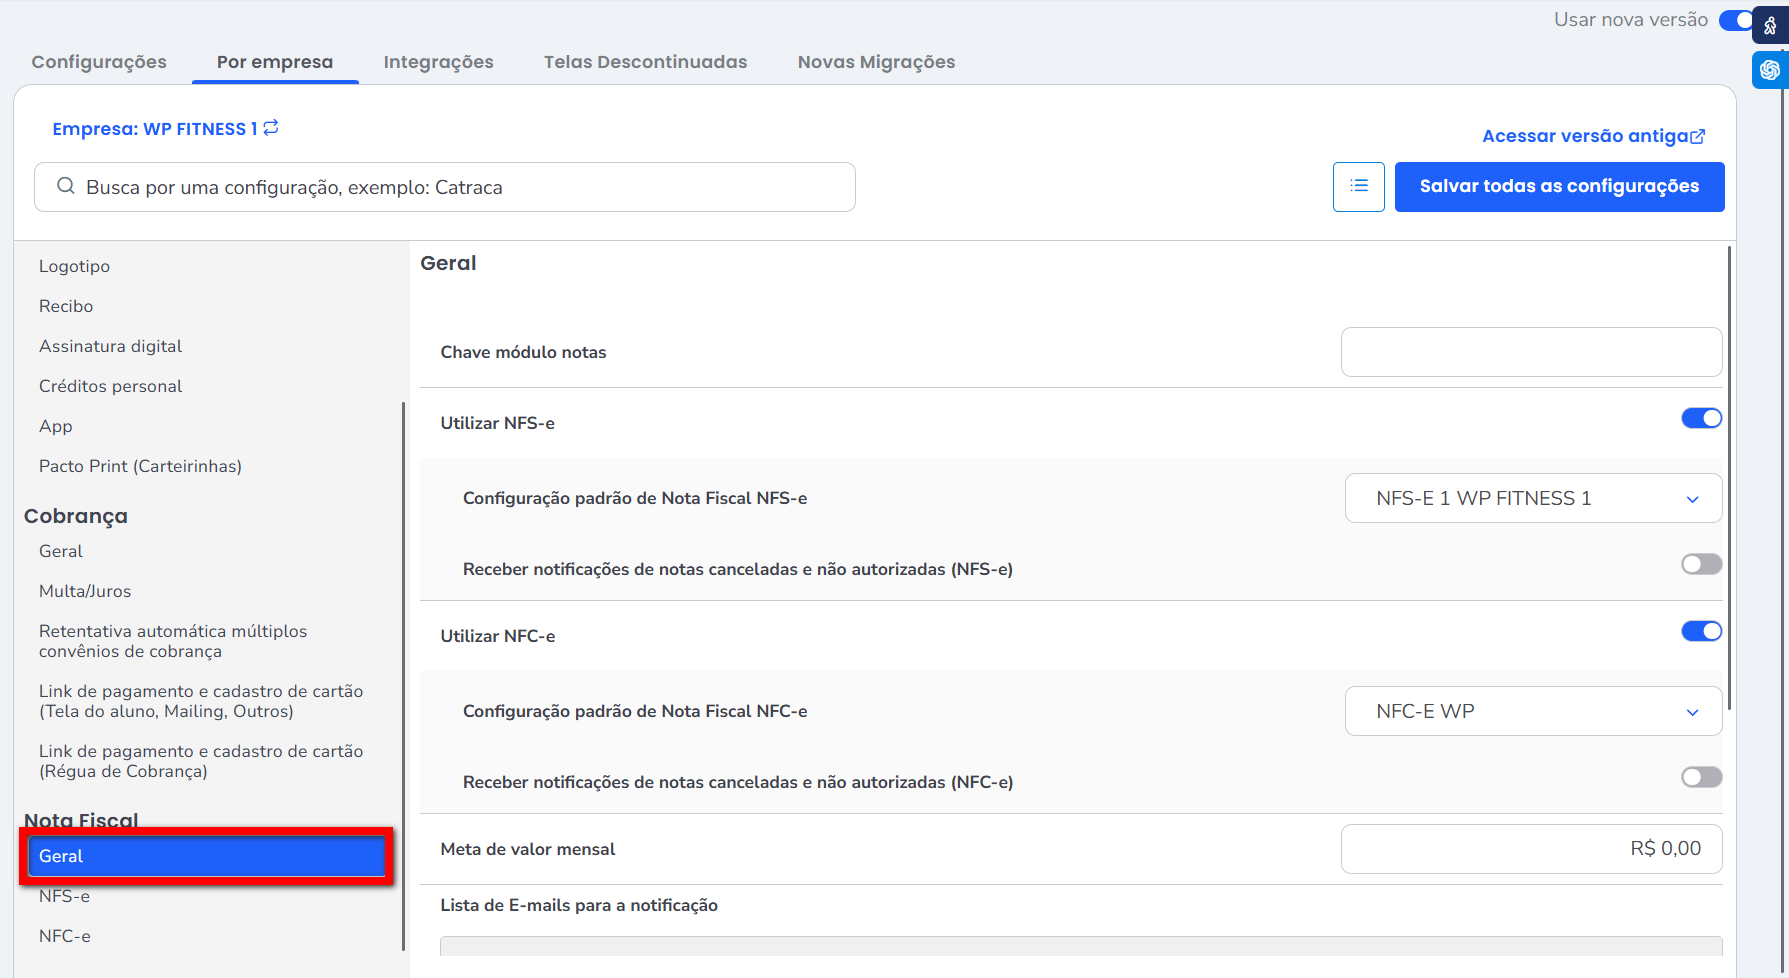
Task: Turn off the Utilizar NFC-e switch
Action: (1701, 631)
